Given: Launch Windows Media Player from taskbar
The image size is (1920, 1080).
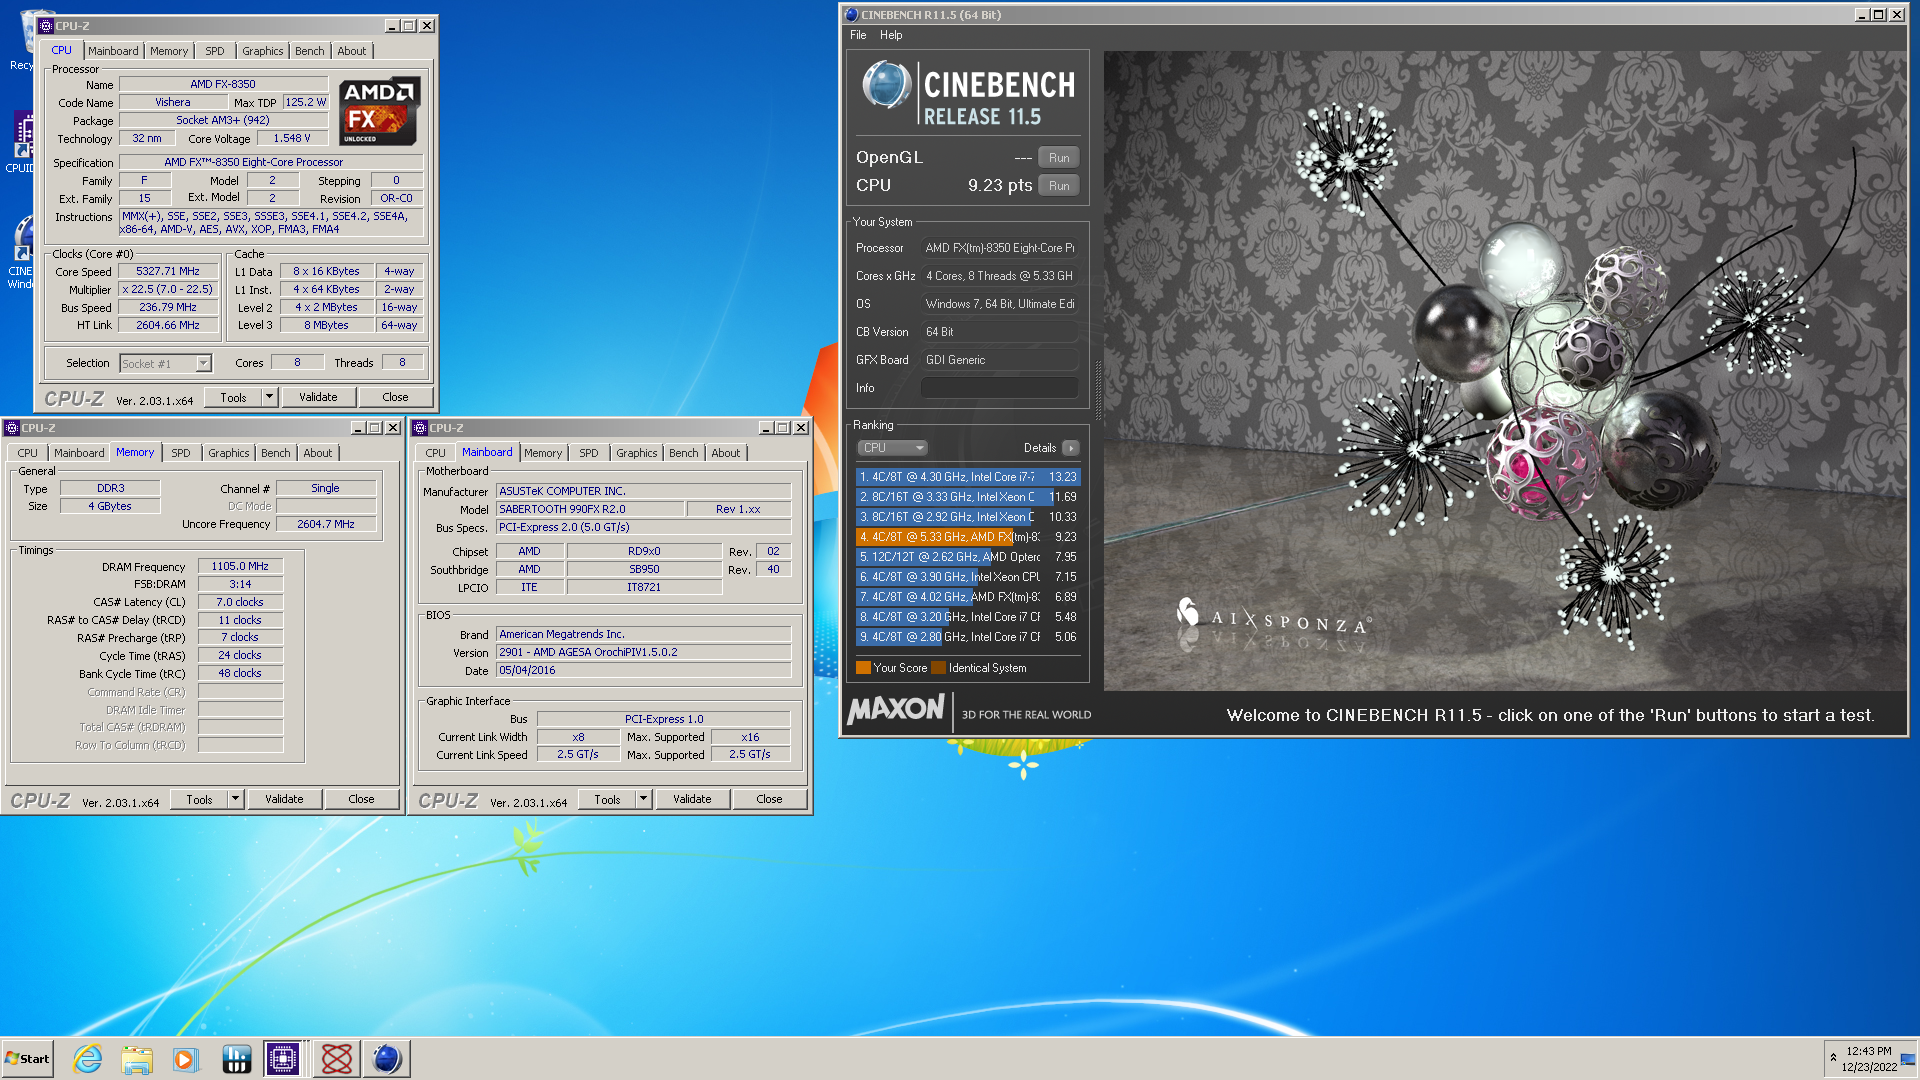Looking at the screenshot, I should pyautogui.click(x=185, y=1059).
